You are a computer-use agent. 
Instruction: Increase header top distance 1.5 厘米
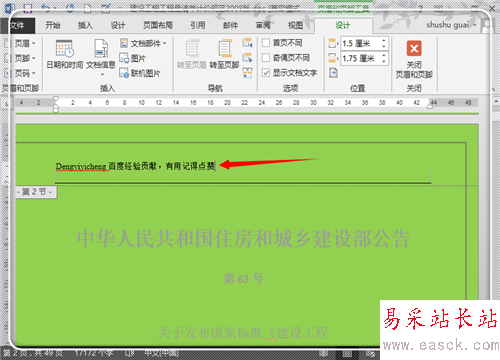(383, 40)
